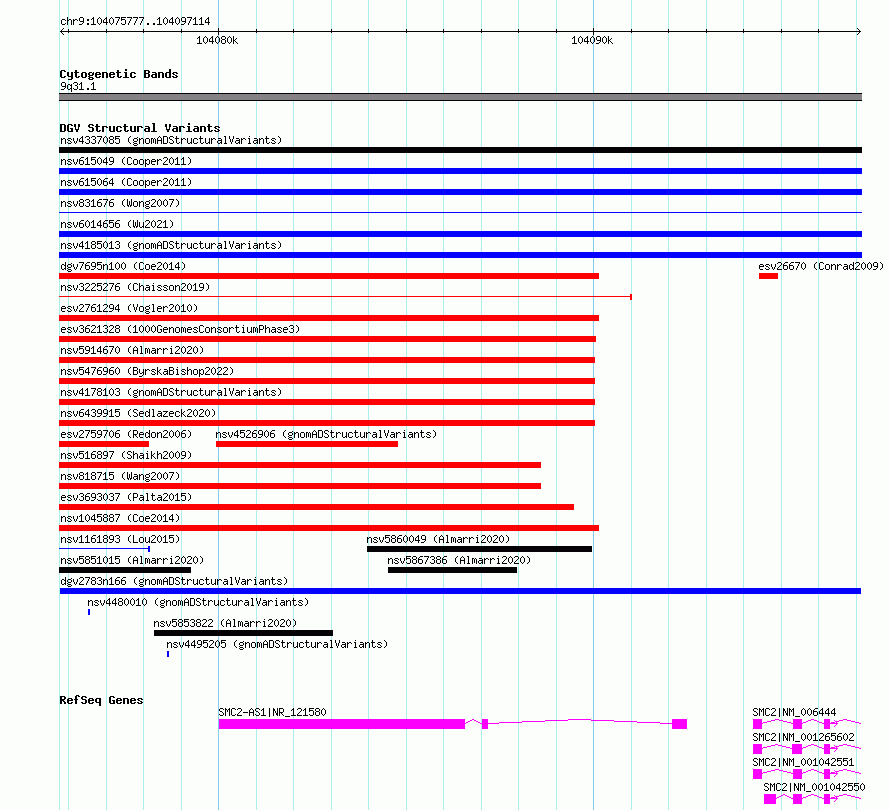Select the black bar under nsv5853822
The width and height of the screenshot is (890, 810).
[244, 633]
